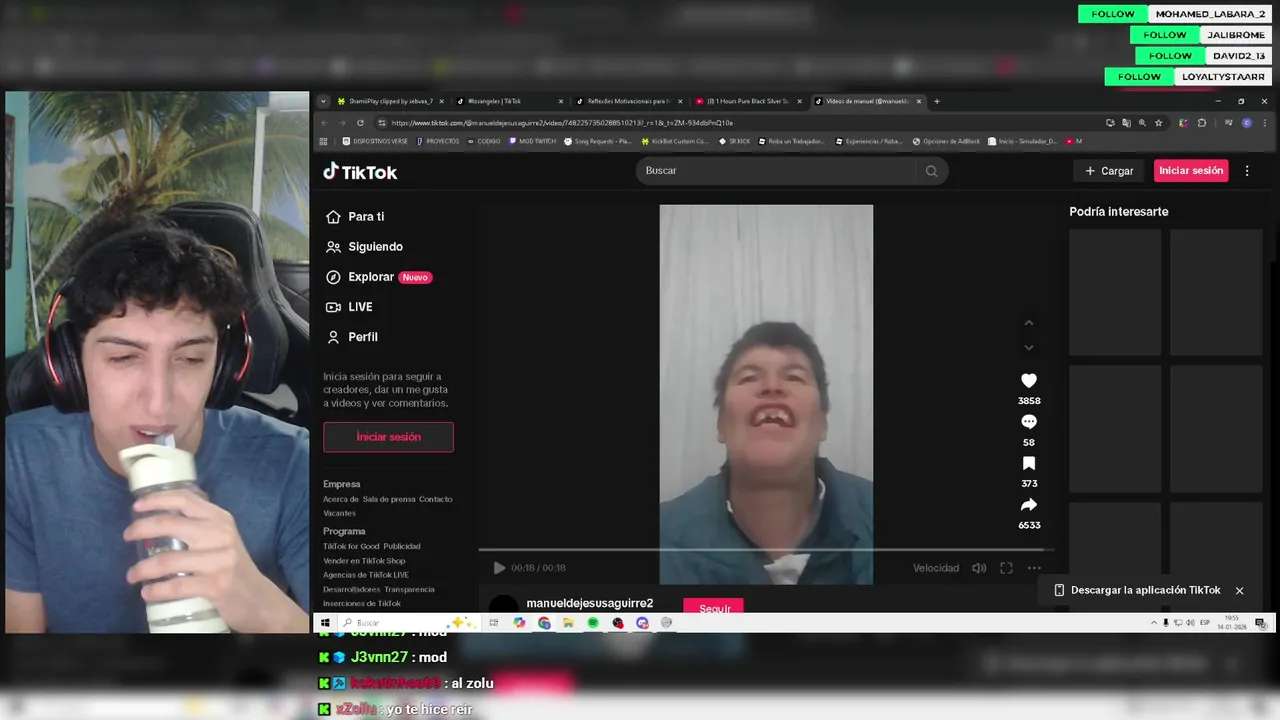Viewport: 1280px width, 720px height.
Task: Like the video with the heart icon
Action: (x=1029, y=381)
